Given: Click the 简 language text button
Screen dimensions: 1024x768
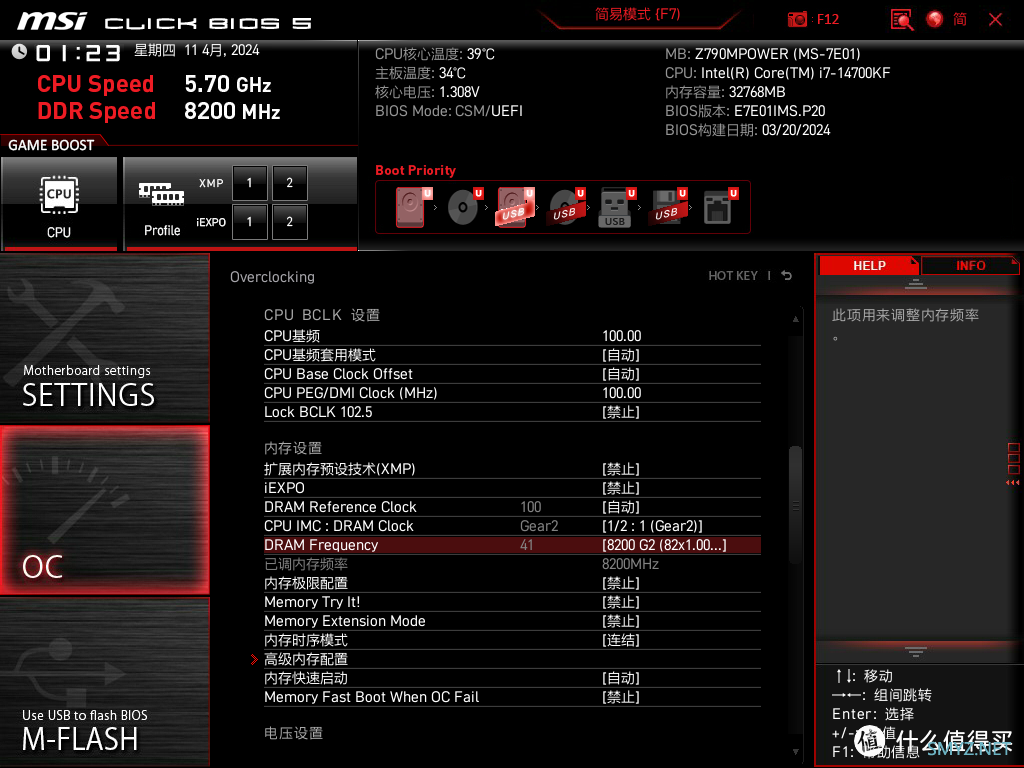Looking at the screenshot, I should pos(960,20).
